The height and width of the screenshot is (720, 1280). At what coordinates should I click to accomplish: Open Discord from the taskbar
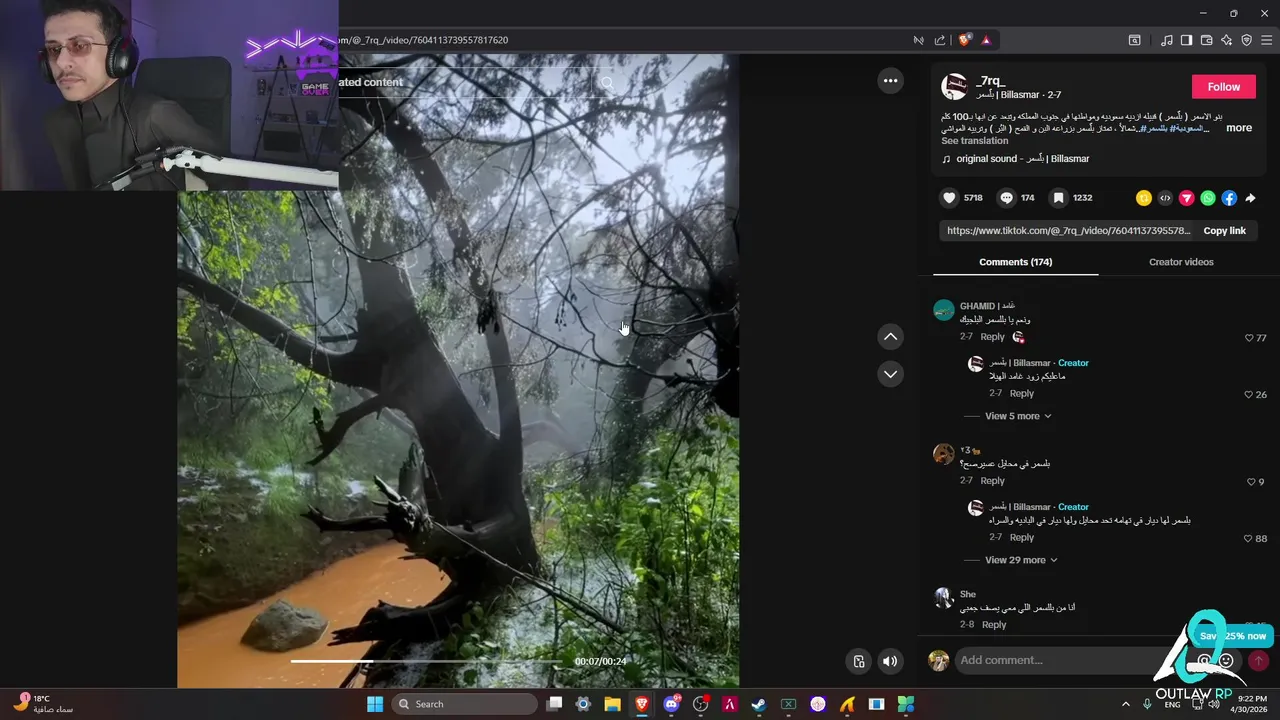click(x=671, y=704)
